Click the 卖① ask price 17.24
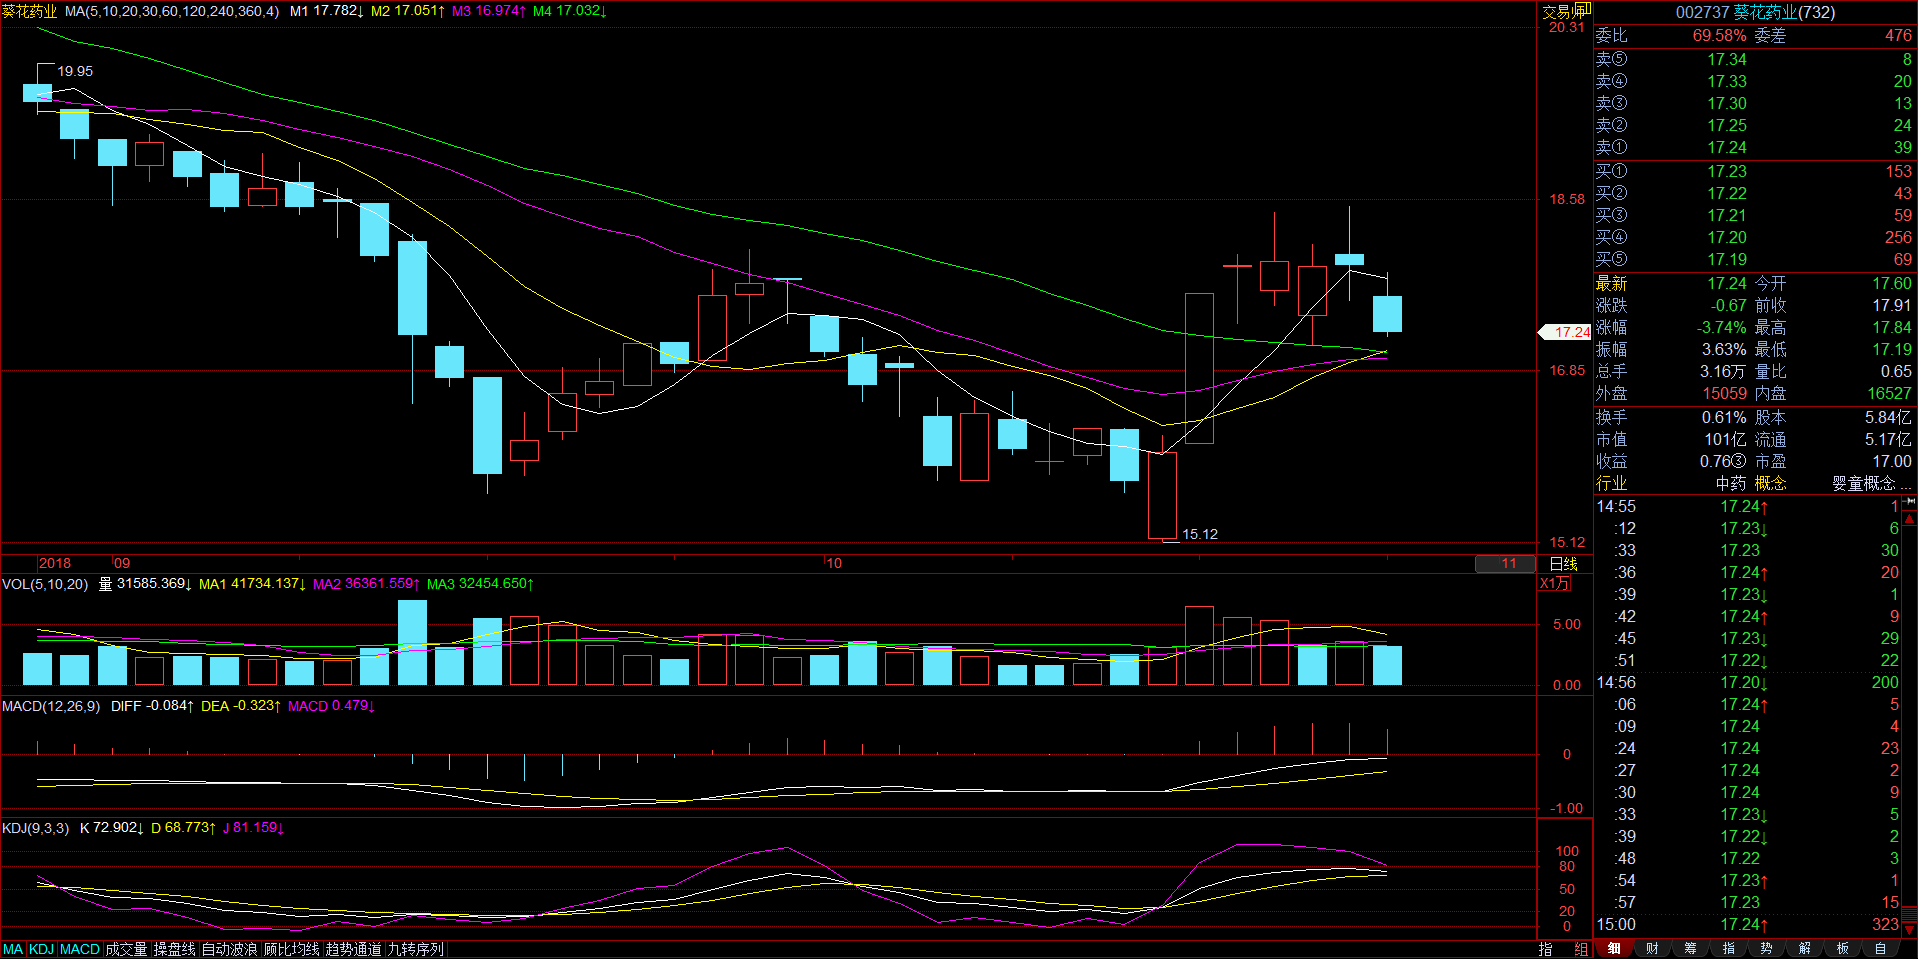The height and width of the screenshot is (959, 1918). point(1727,147)
